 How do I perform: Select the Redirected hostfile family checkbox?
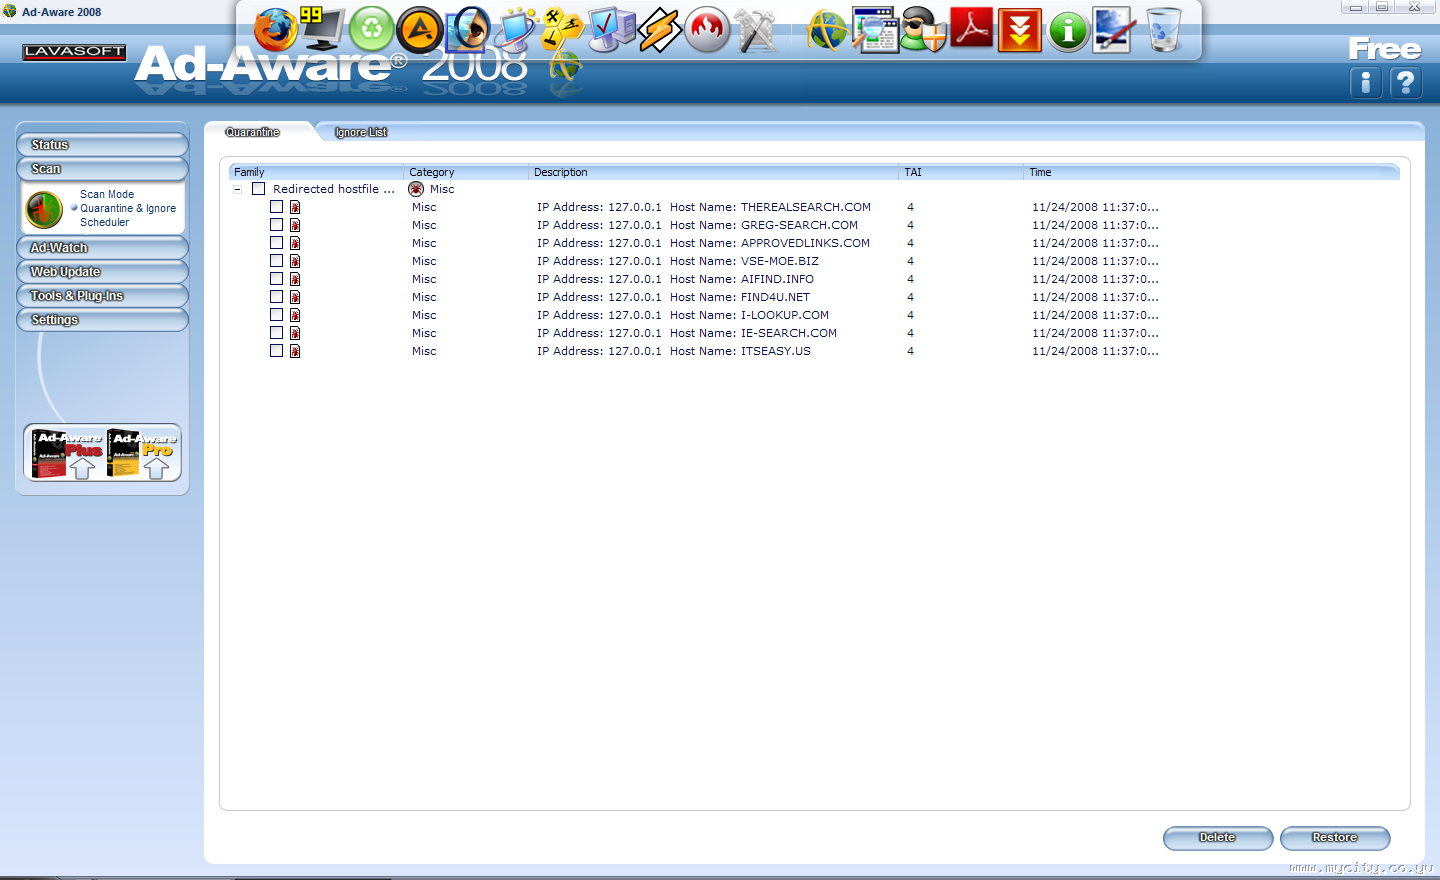[x=258, y=189]
